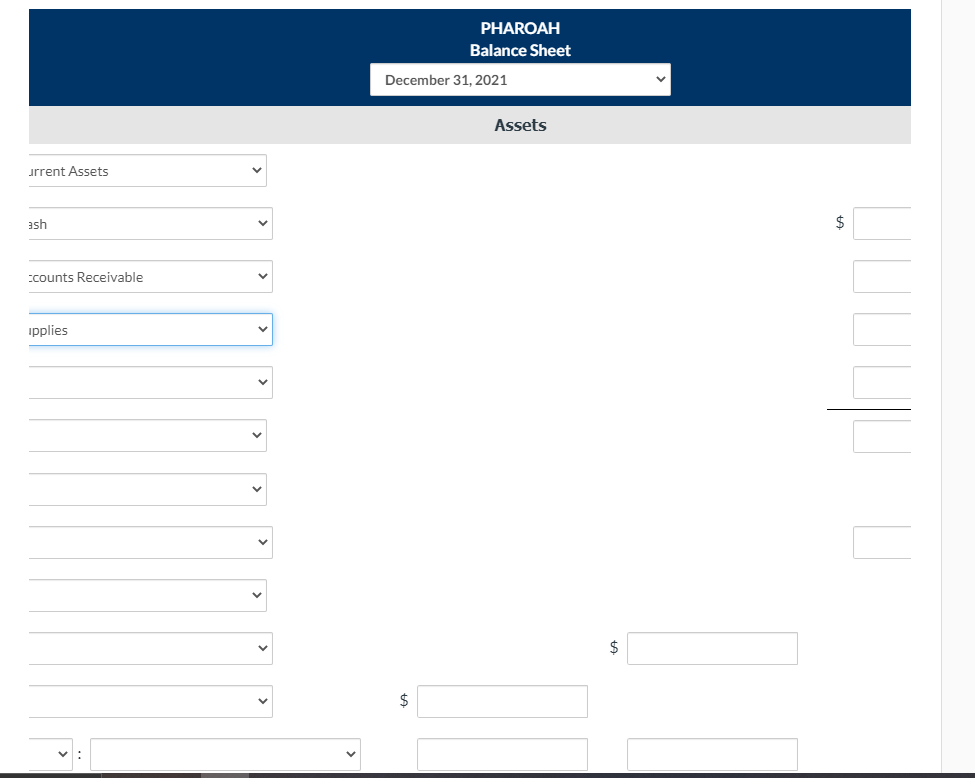Image resolution: width=975 pixels, height=778 pixels.
Task: Expand the Cash account dropdown
Action: [x=150, y=223]
